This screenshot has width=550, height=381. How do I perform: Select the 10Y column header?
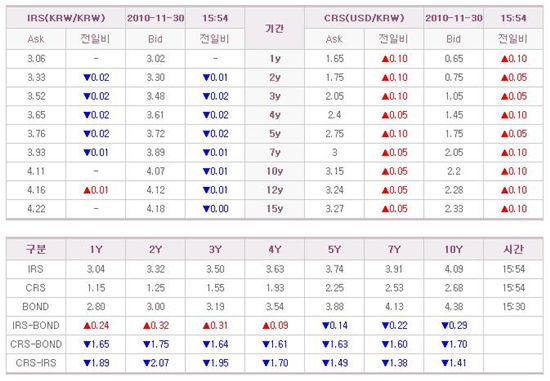454,249
